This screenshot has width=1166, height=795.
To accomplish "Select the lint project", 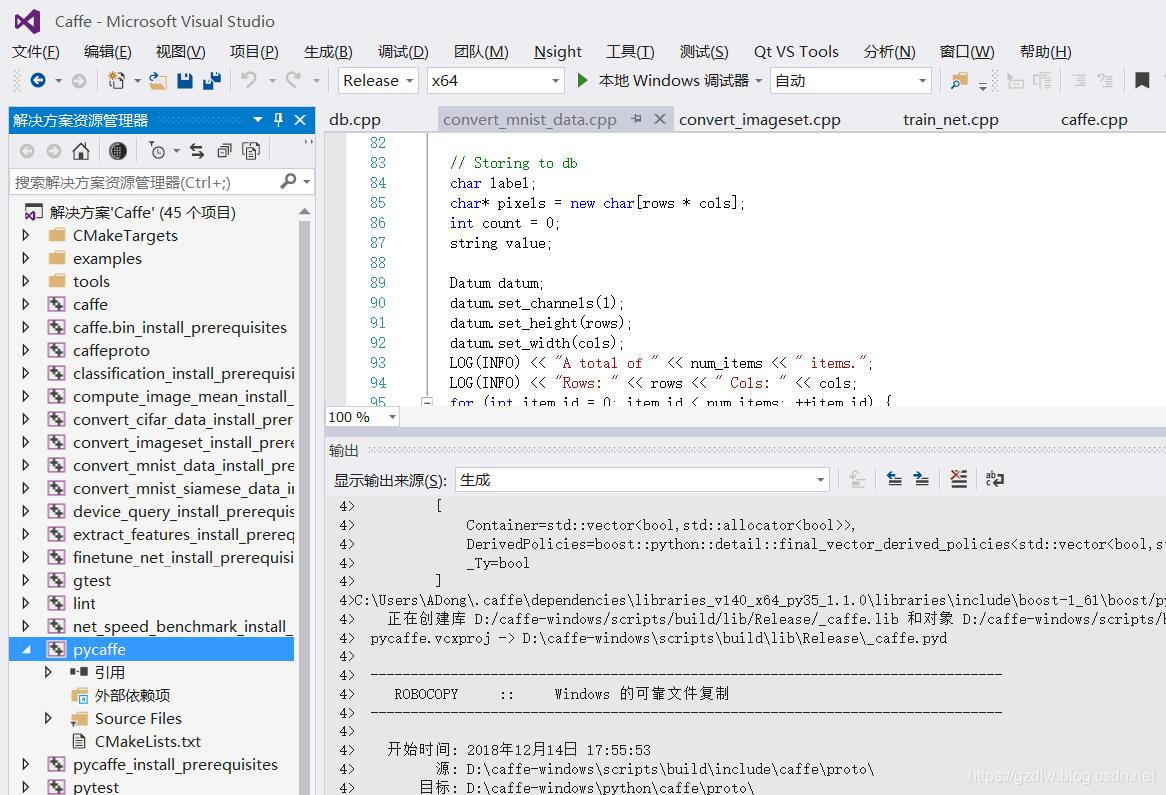I will (84, 604).
